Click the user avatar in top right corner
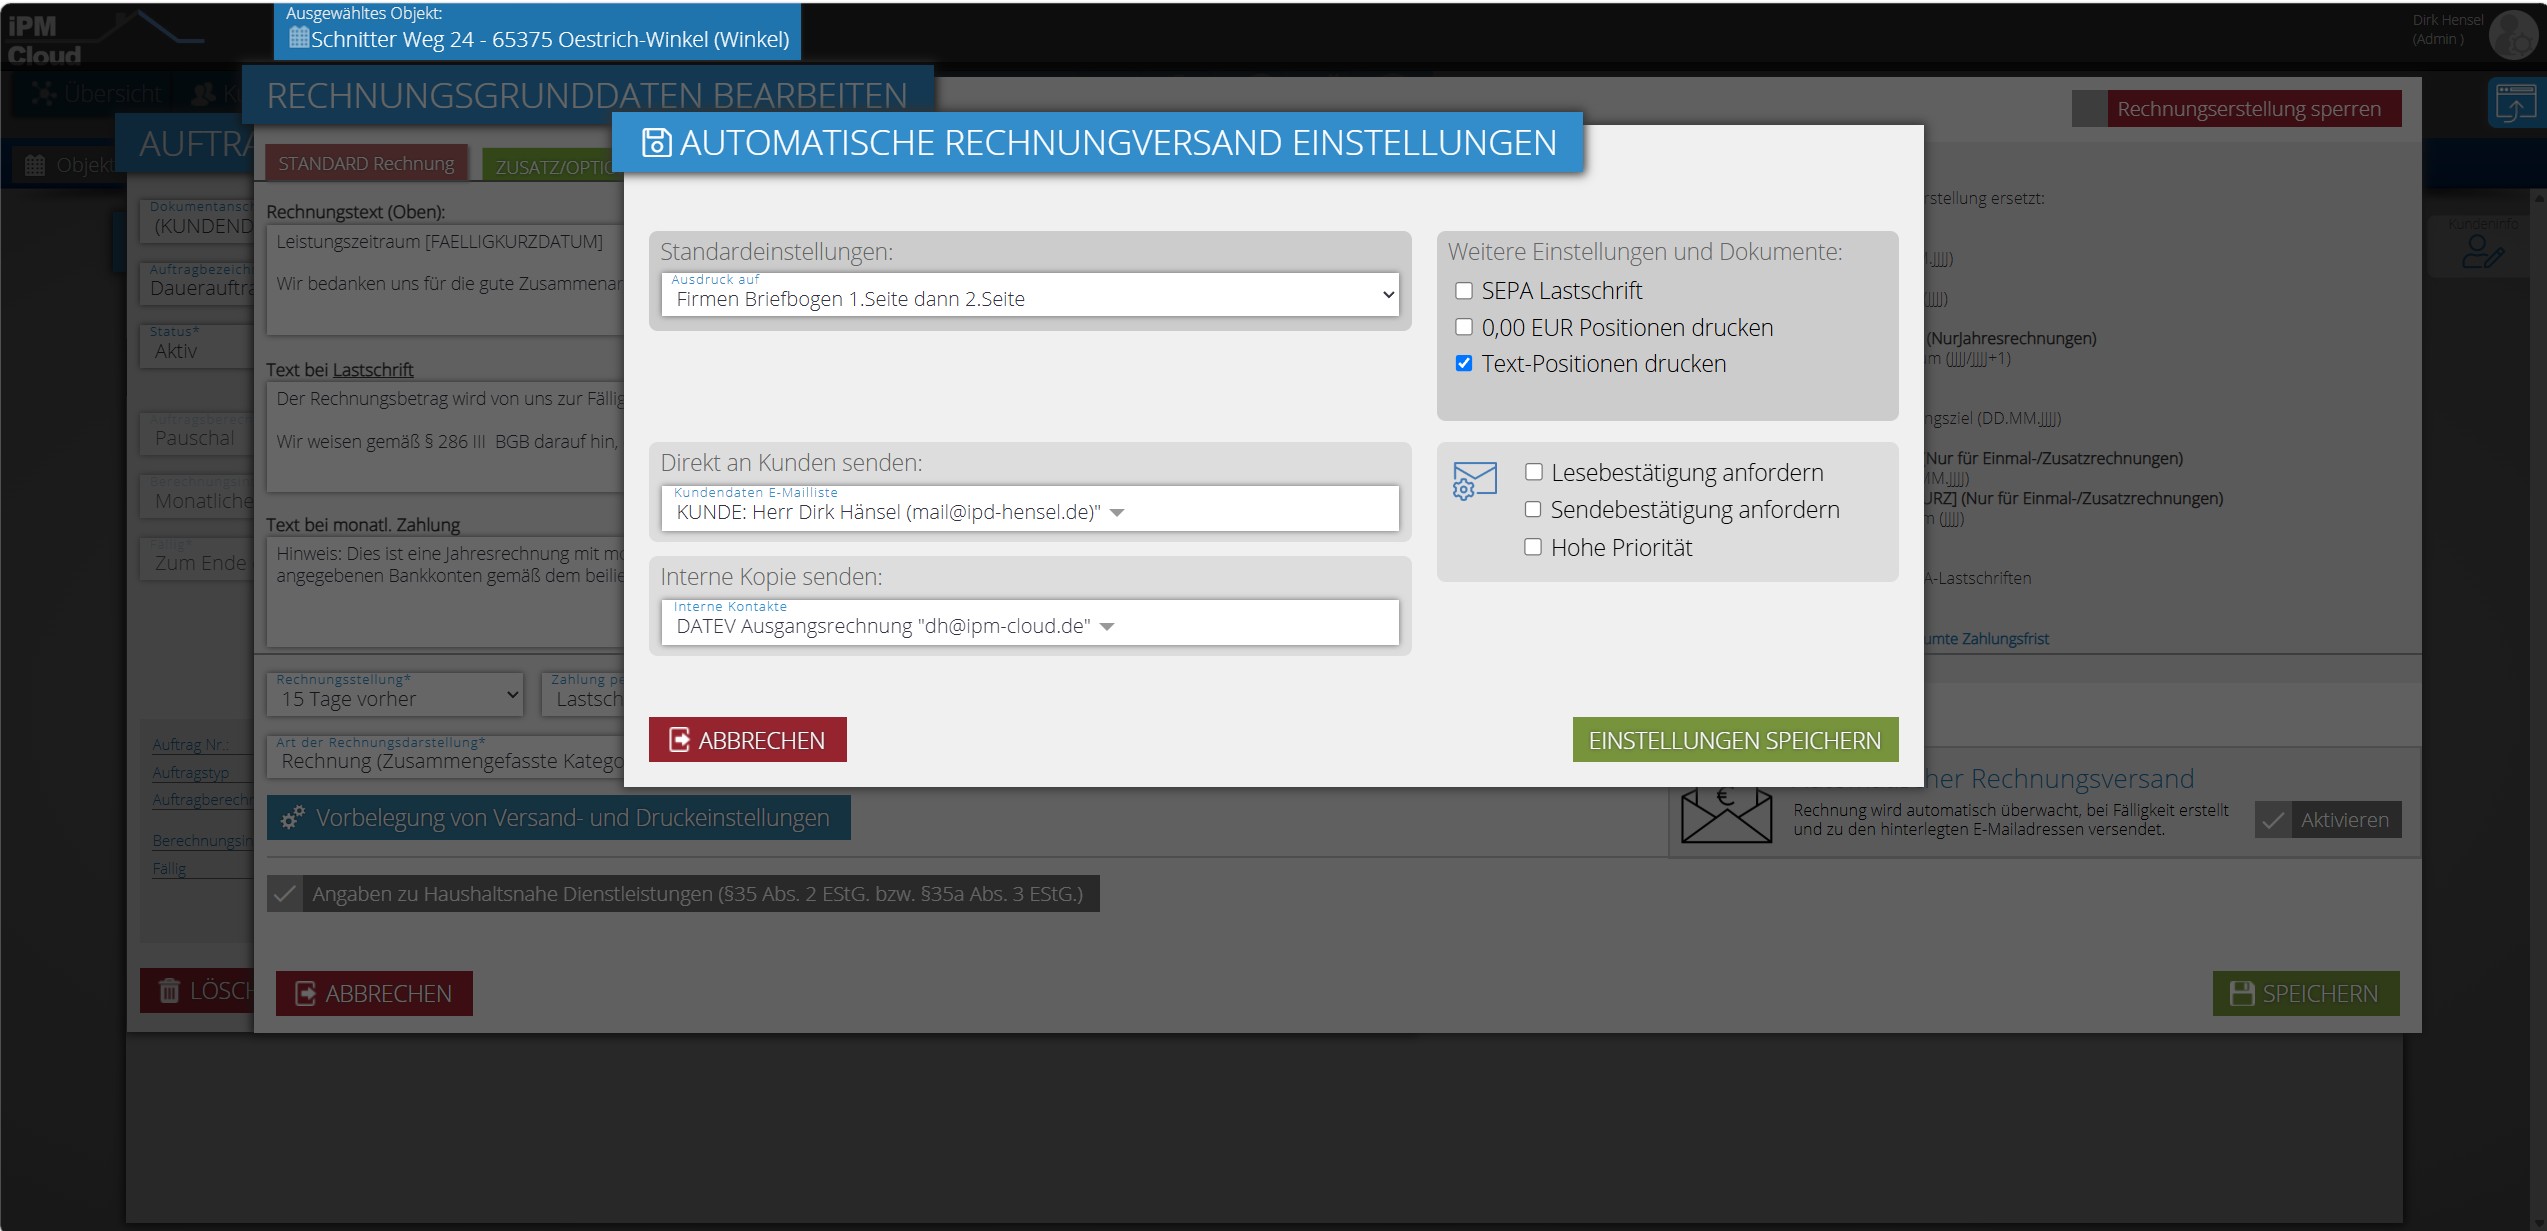2547x1231 pixels. click(2513, 35)
